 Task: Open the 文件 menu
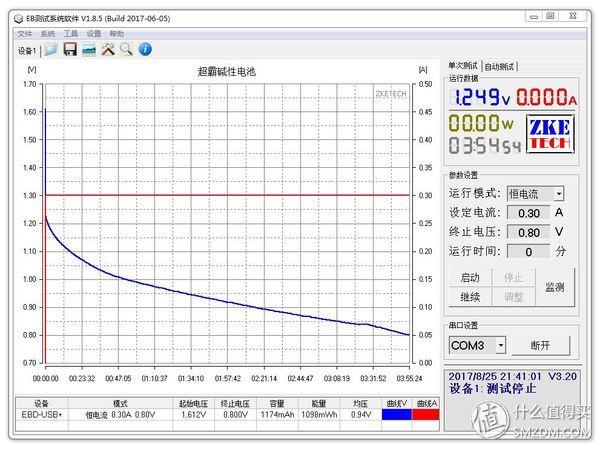tap(25, 33)
